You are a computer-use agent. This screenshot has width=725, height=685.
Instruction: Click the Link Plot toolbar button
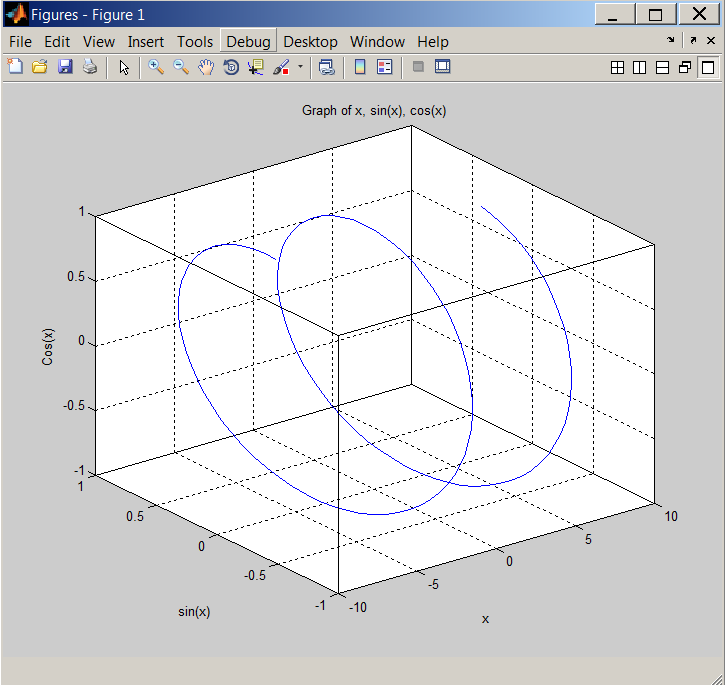click(326, 67)
